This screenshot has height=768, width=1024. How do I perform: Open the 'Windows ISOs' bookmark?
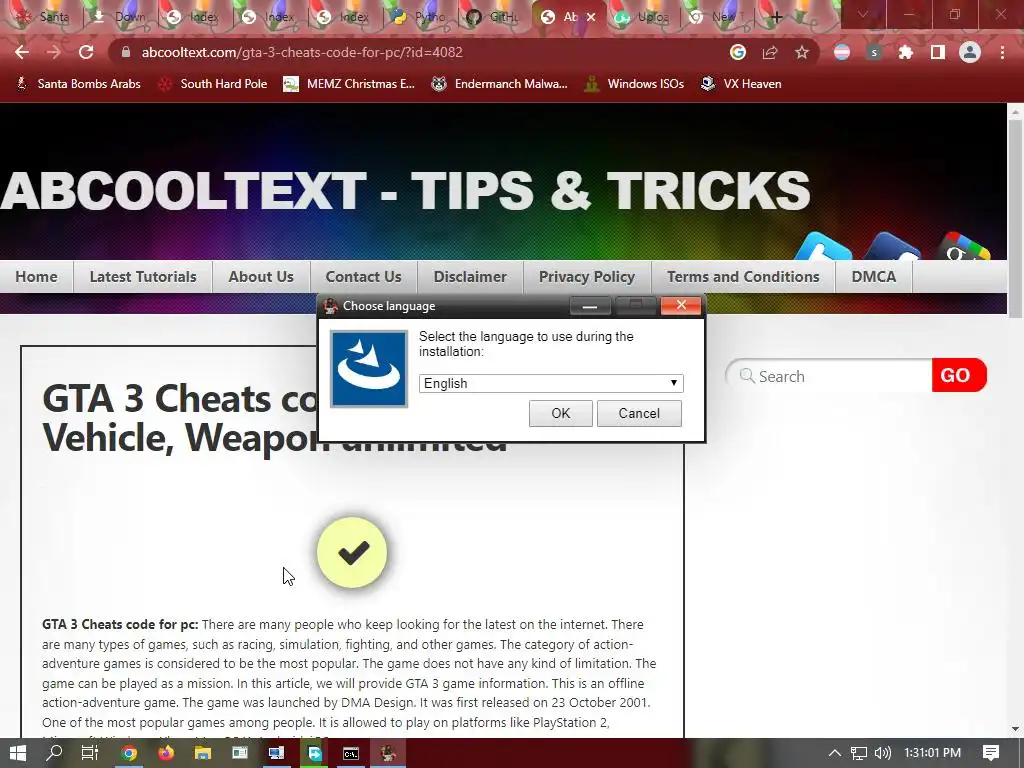[634, 84]
